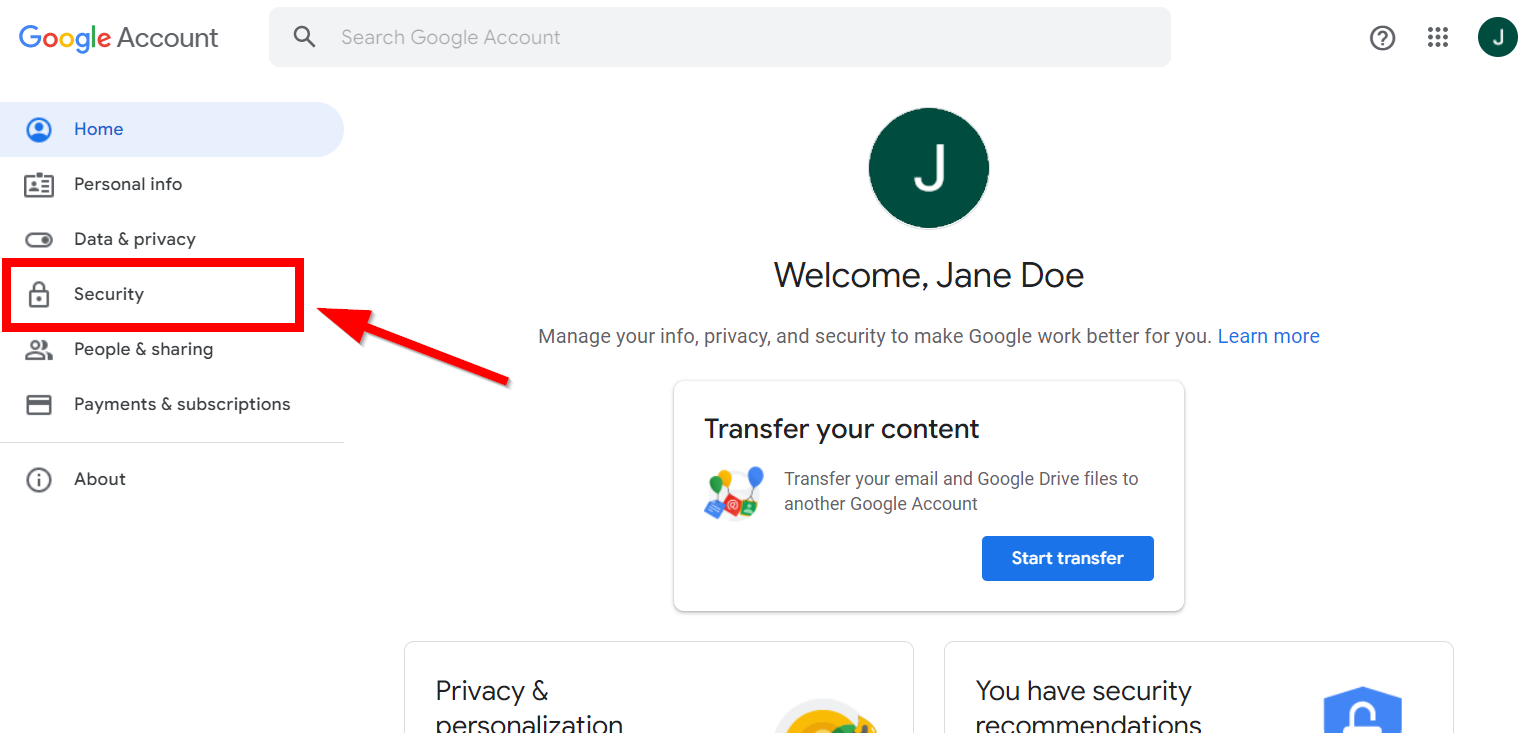Click the Security lock icon

point(39,295)
